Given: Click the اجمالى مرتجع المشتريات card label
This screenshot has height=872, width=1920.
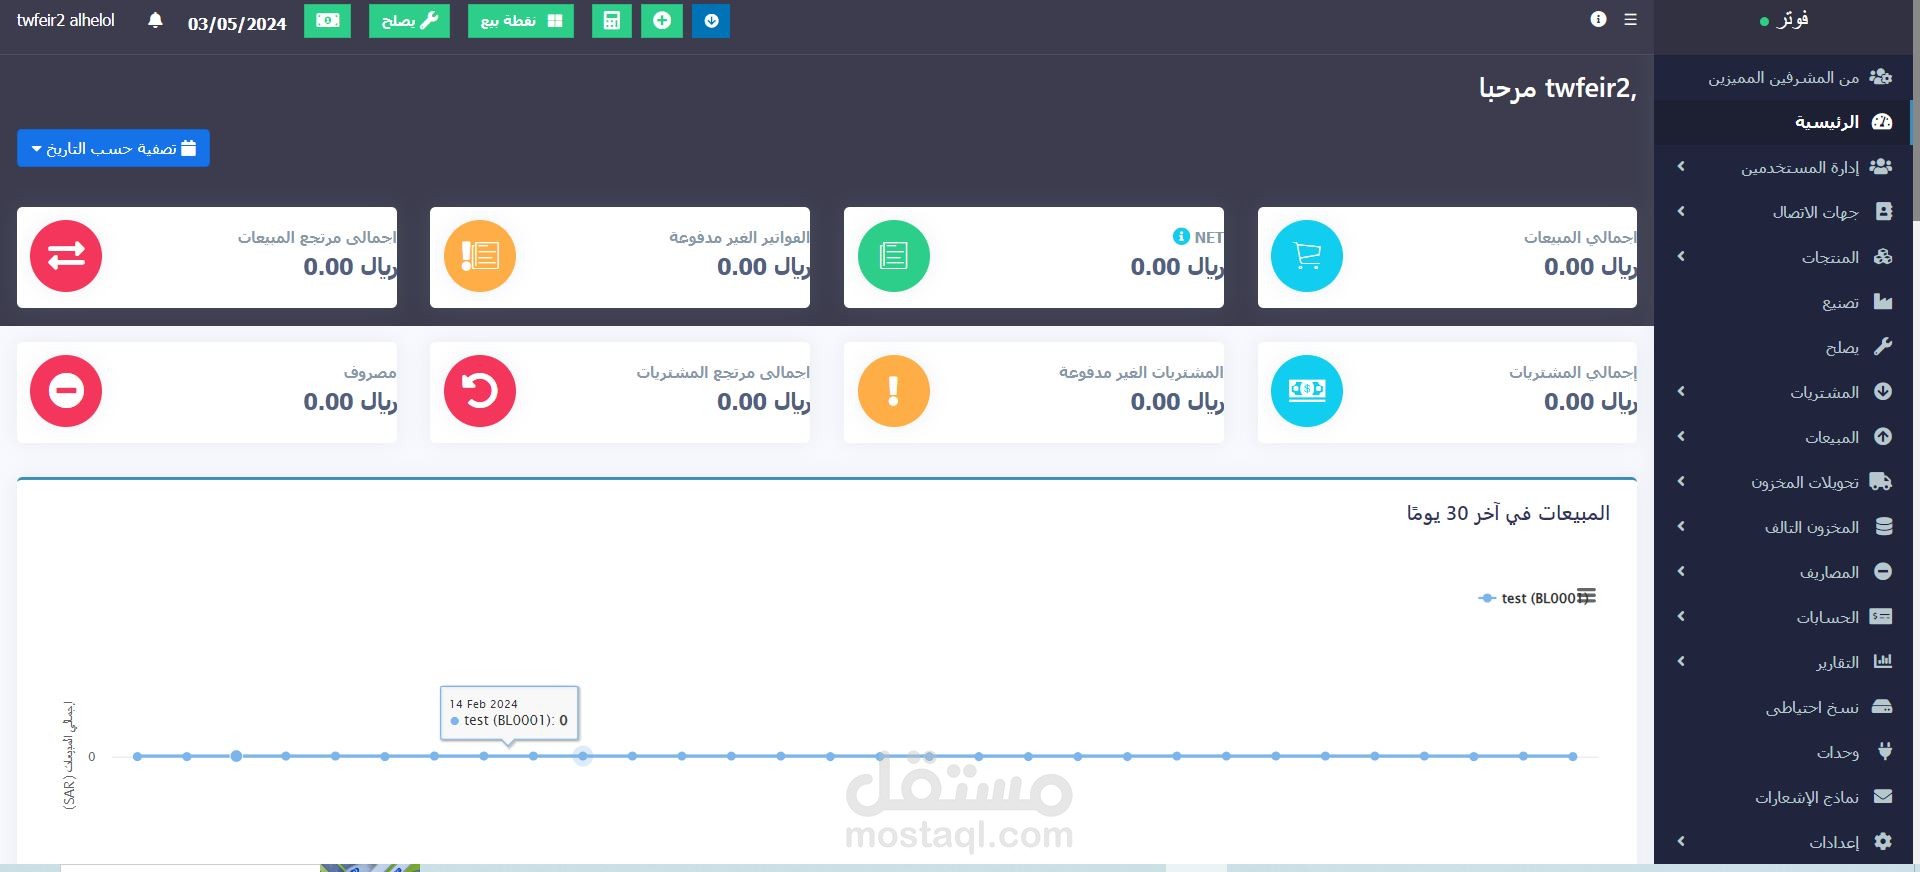Looking at the screenshot, I should (723, 372).
